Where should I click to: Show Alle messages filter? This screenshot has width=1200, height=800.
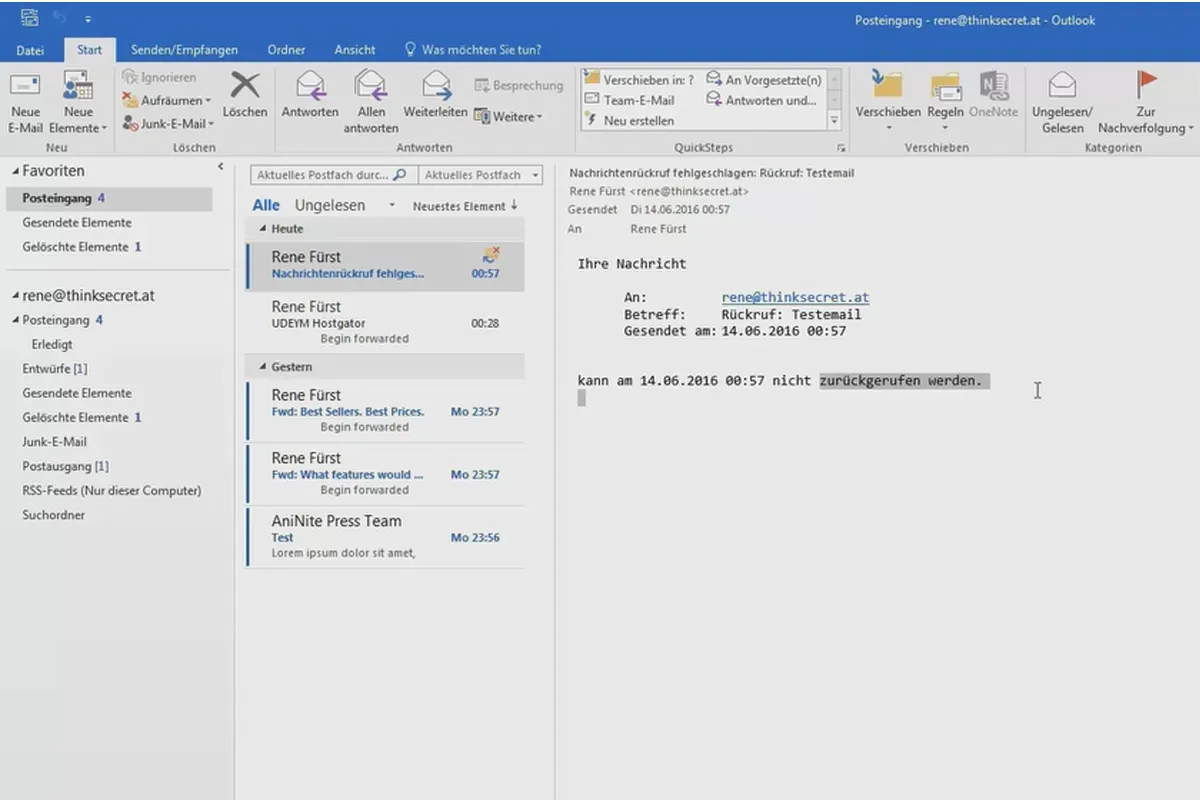pyautogui.click(x=266, y=205)
